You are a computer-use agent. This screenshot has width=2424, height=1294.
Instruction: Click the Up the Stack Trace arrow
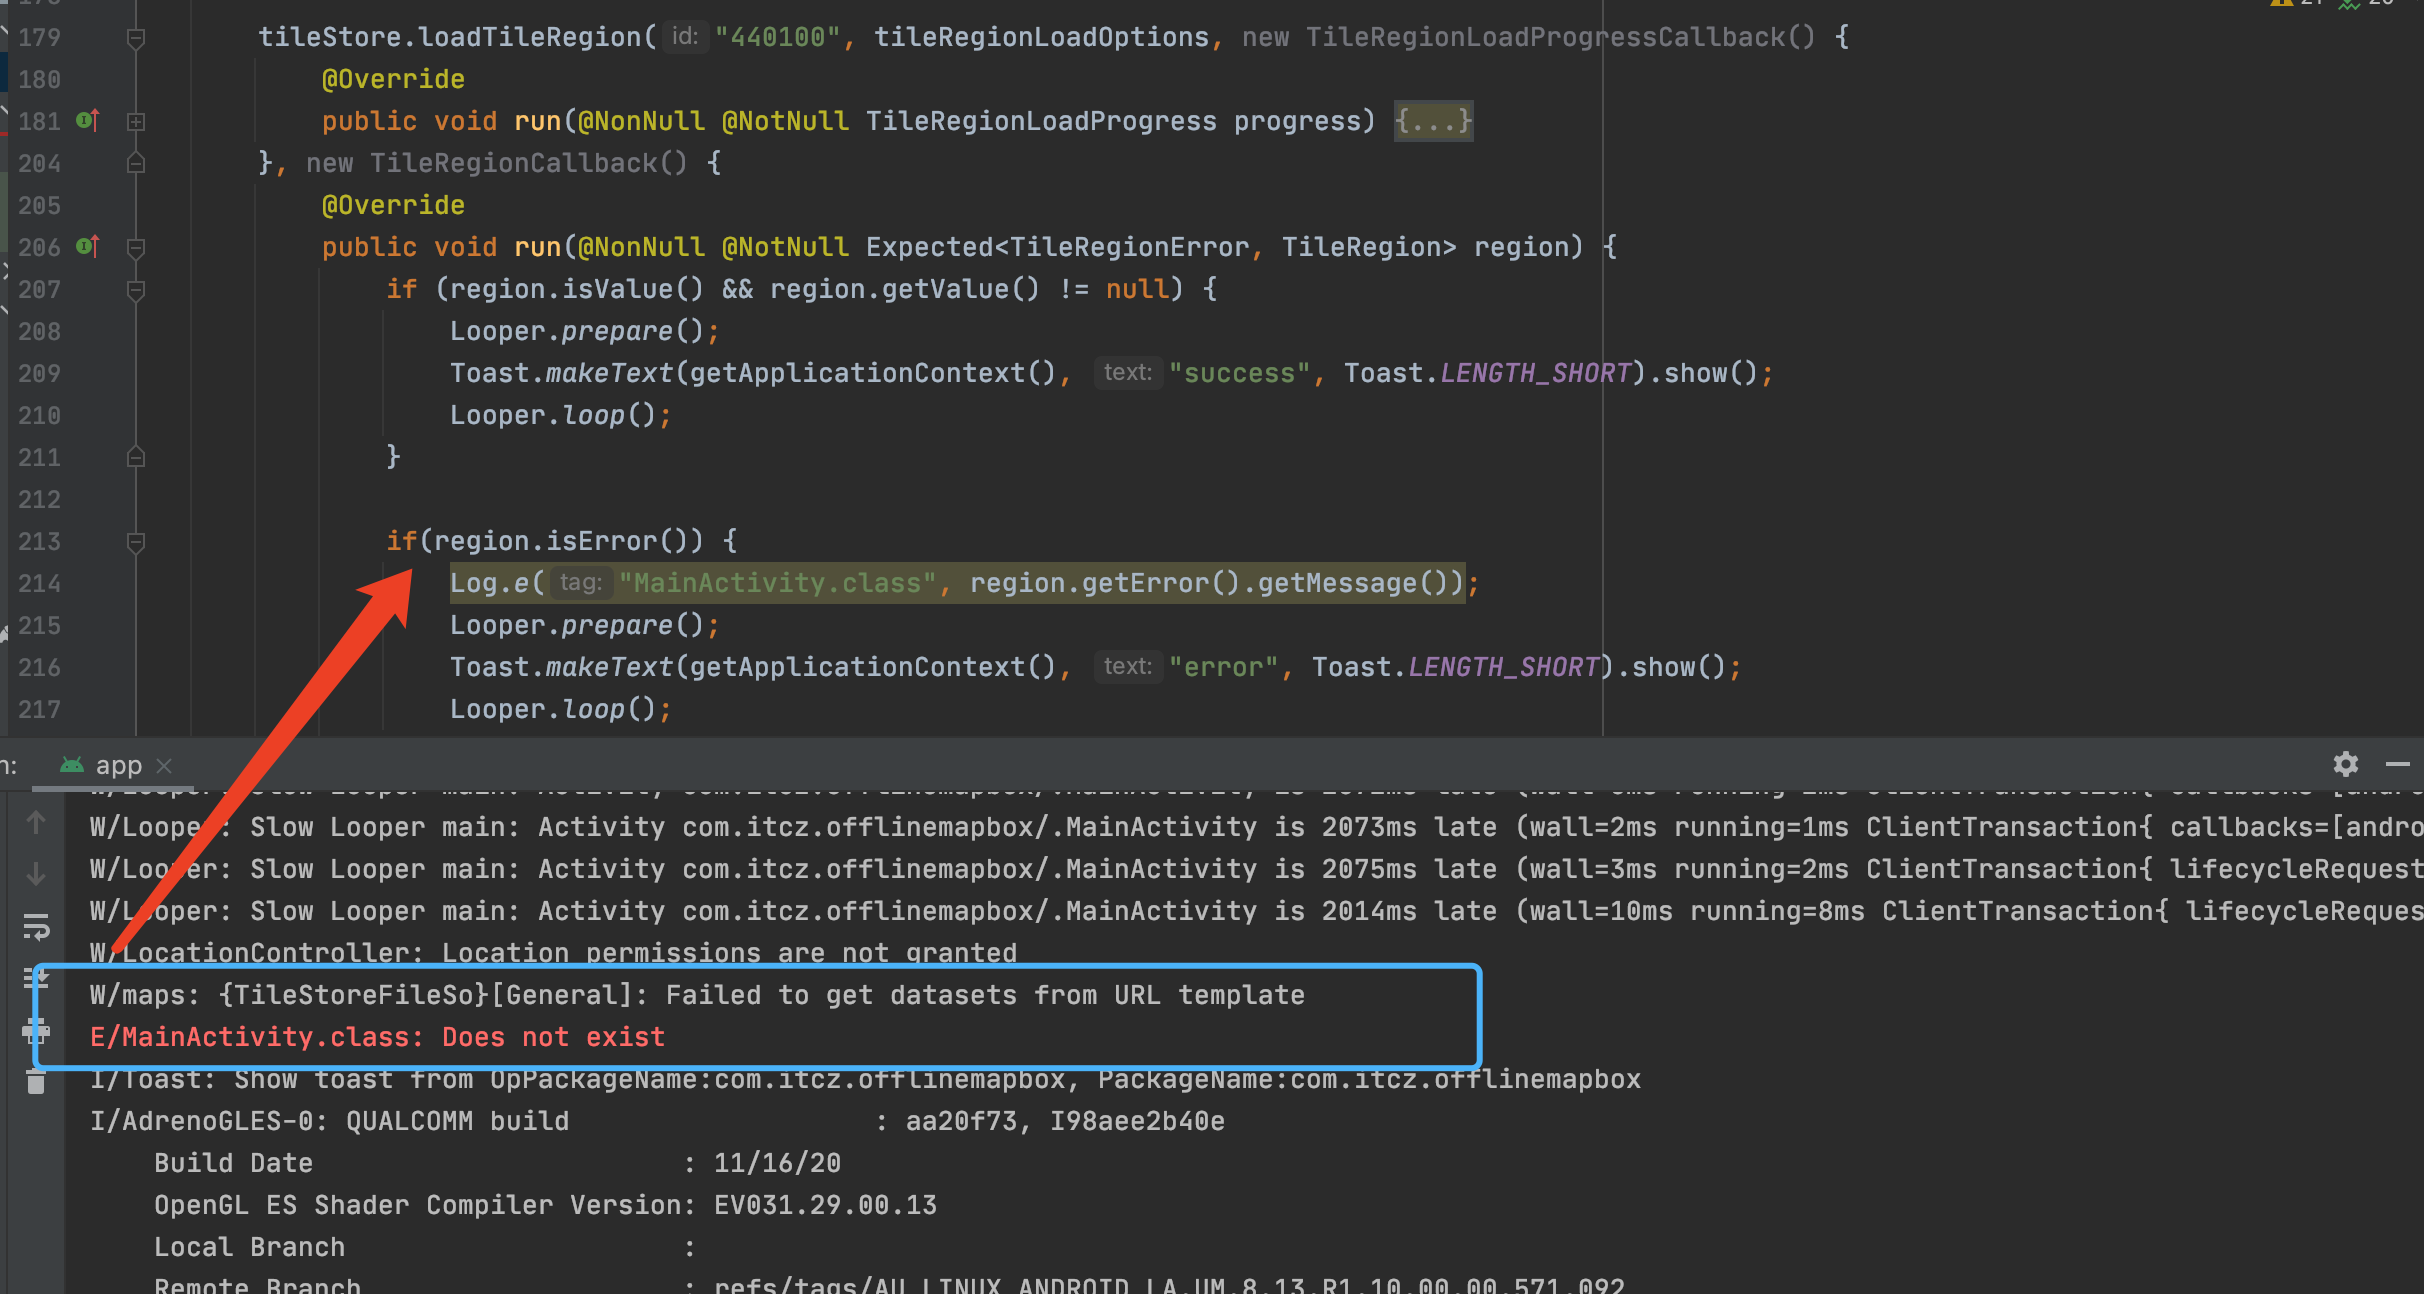pyautogui.click(x=36, y=823)
